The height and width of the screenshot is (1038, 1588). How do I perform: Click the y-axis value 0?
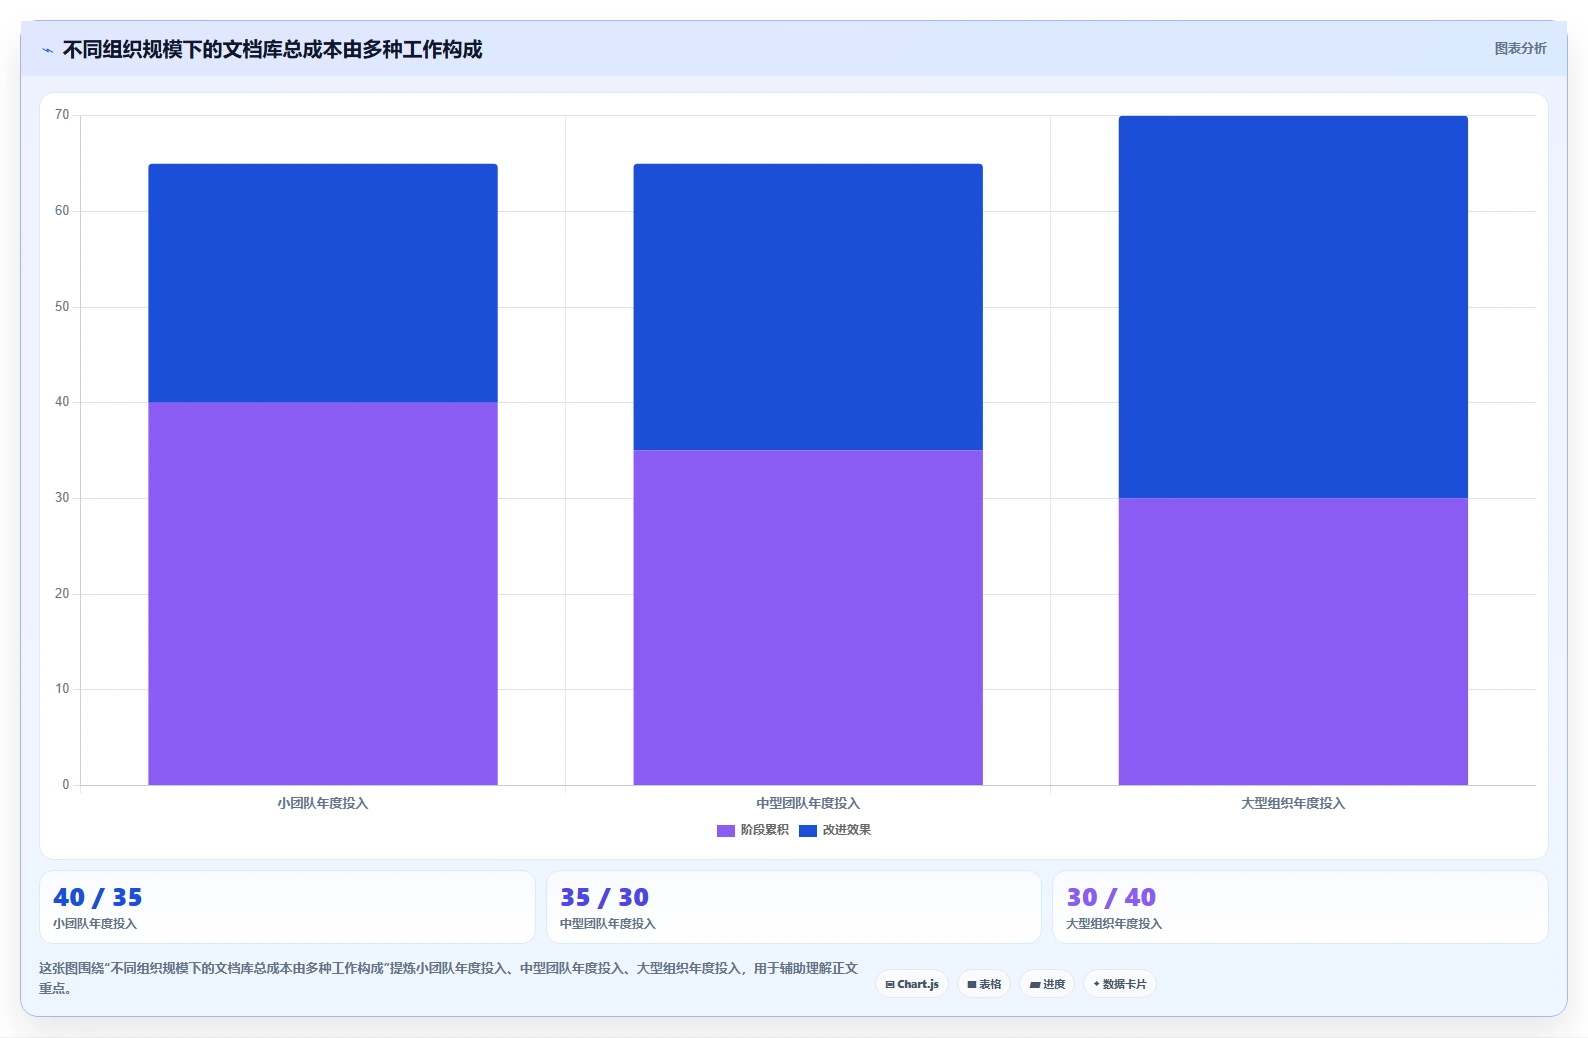click(66, 785)
